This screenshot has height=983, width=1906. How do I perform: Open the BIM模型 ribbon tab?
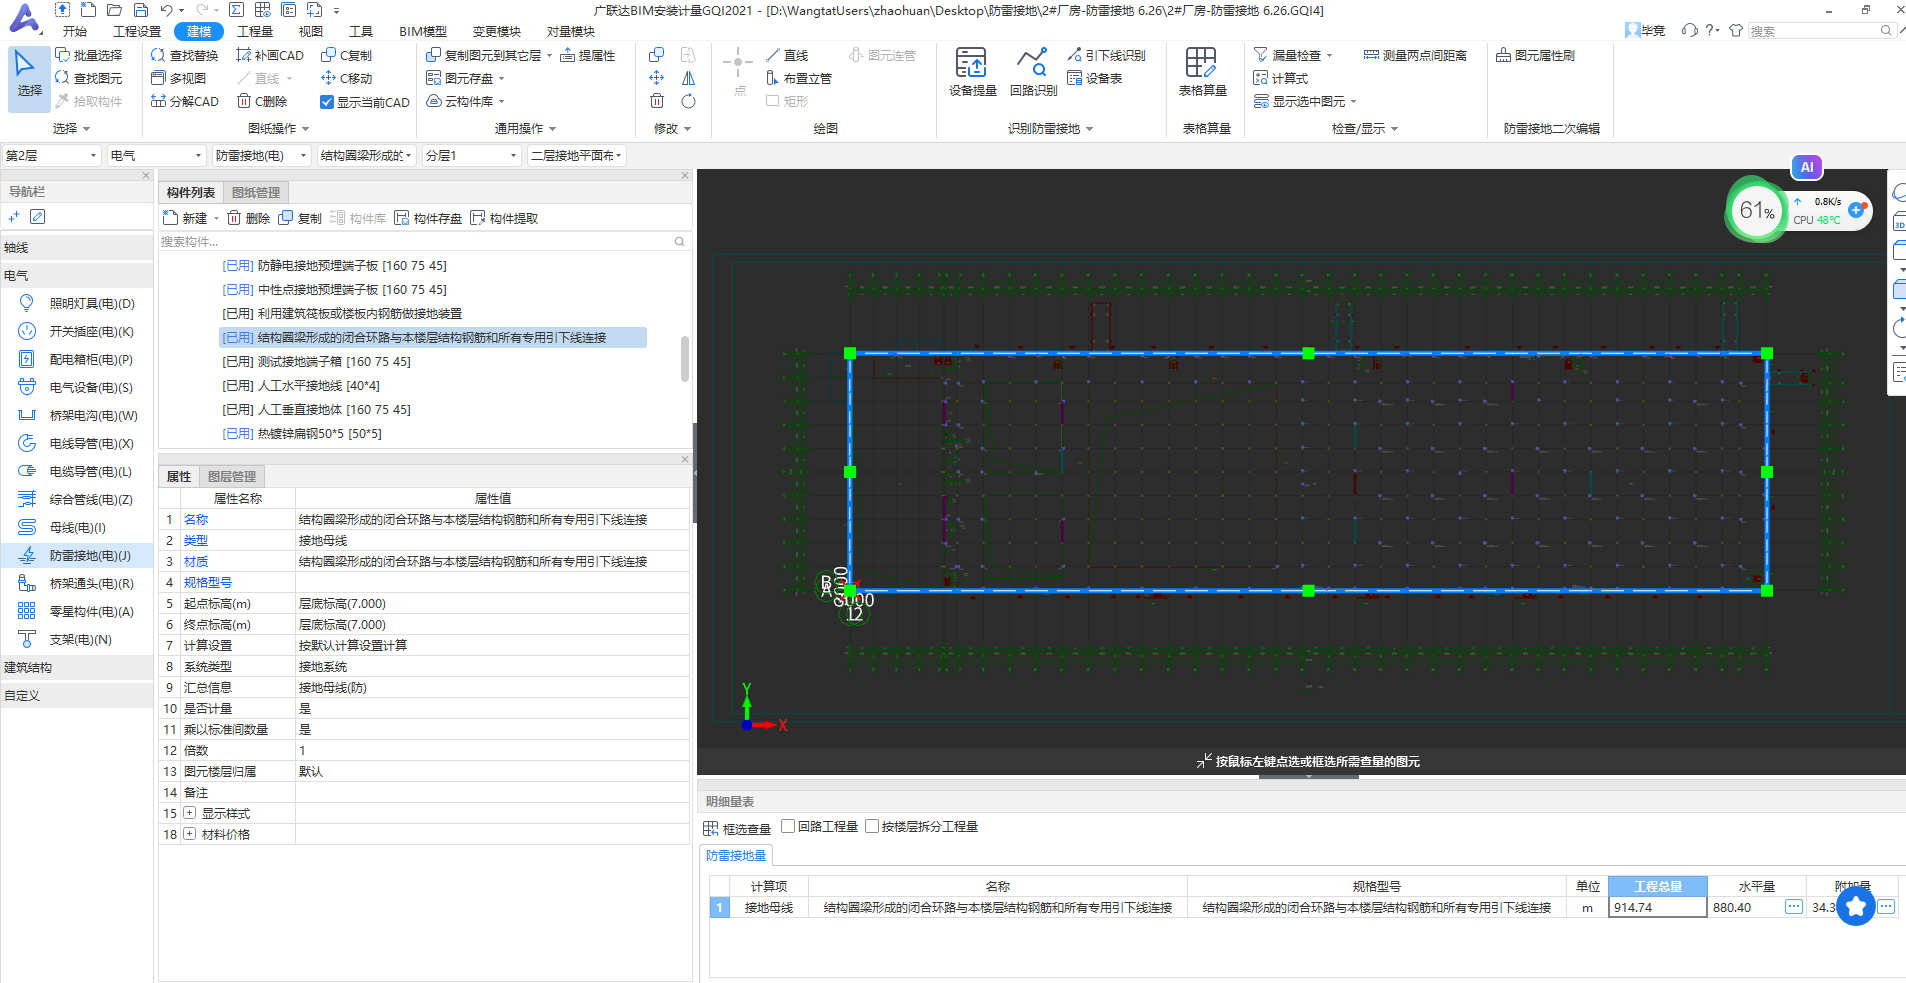pos(423,31)
